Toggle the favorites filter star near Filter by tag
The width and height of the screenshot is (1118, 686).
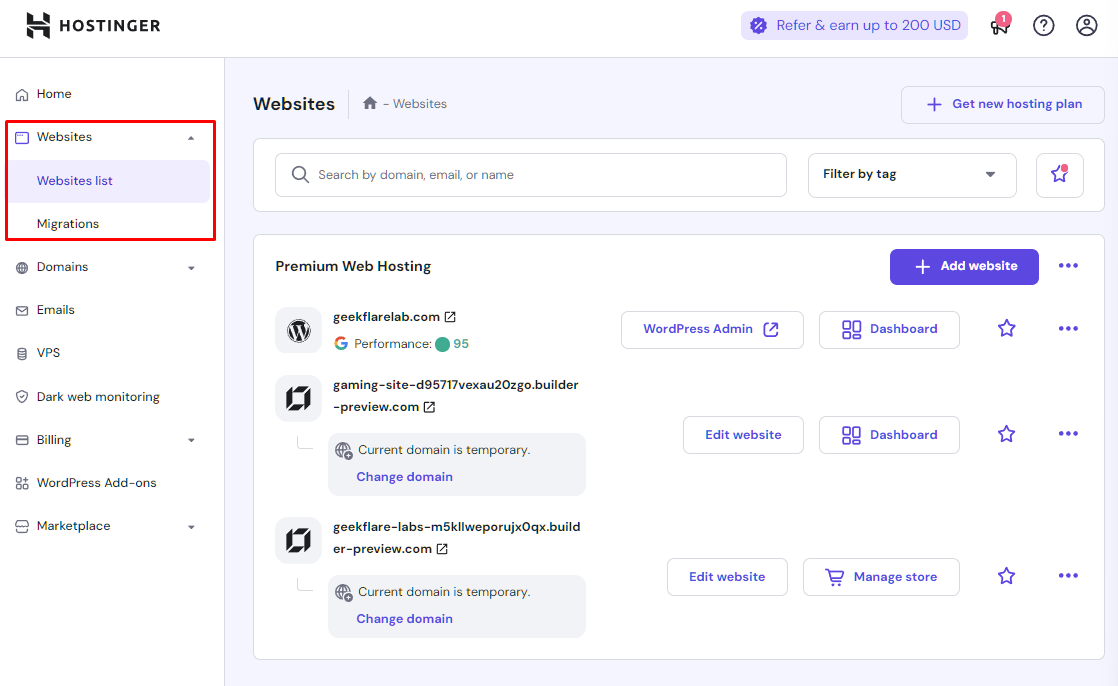click(1059, 175)
